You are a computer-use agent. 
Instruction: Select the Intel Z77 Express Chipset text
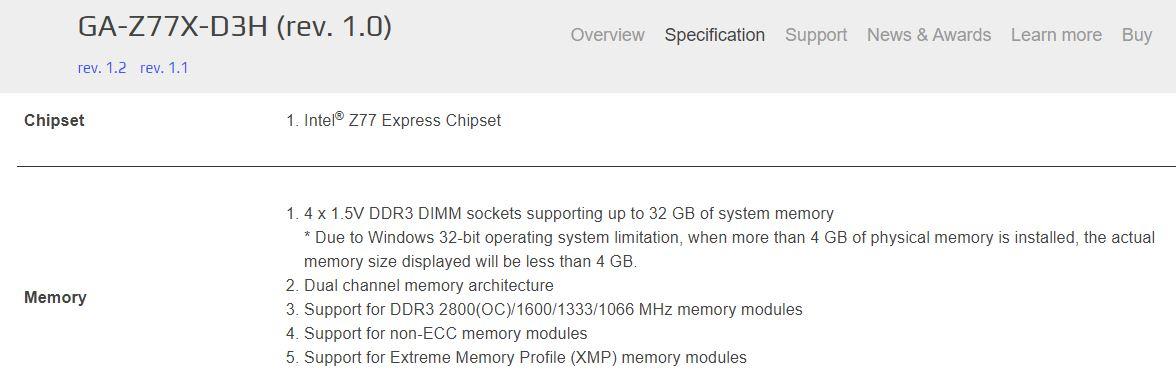pyautogui.click(x=402, y=120)
